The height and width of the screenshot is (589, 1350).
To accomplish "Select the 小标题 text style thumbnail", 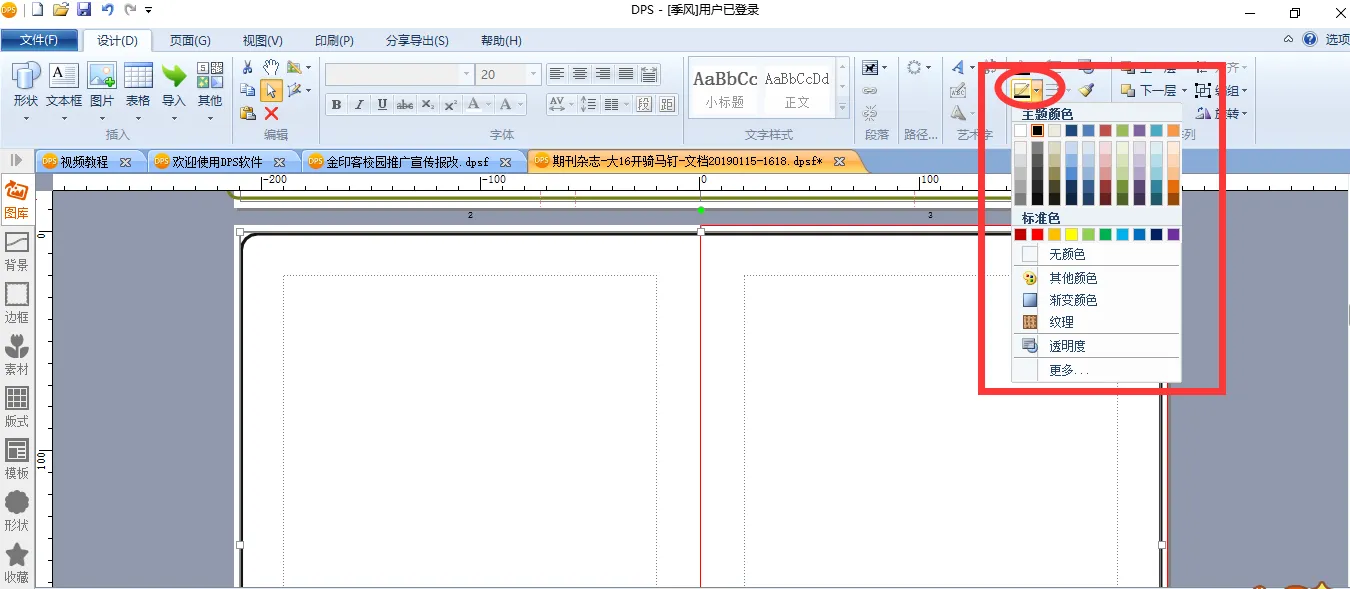I will point(725,88).
